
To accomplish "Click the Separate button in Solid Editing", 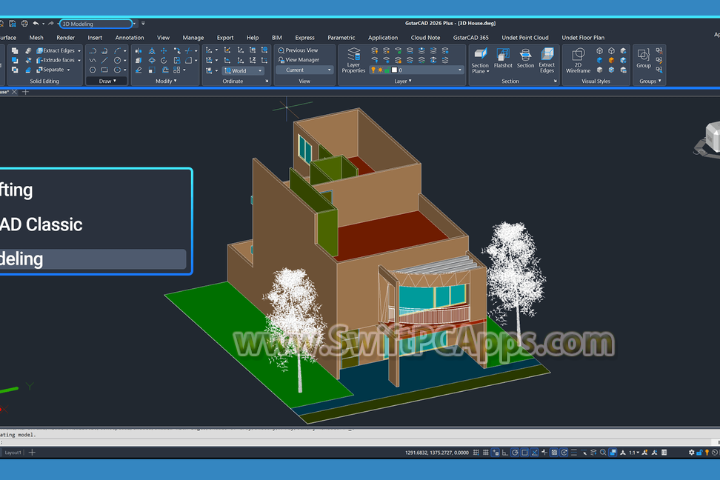I will coord(50,70).
